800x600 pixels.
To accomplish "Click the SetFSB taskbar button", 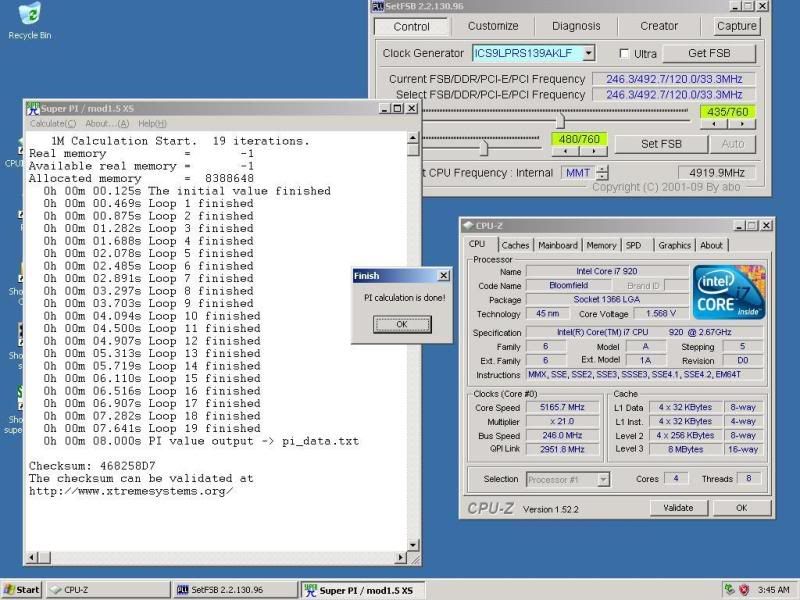I will click(235, 590).
